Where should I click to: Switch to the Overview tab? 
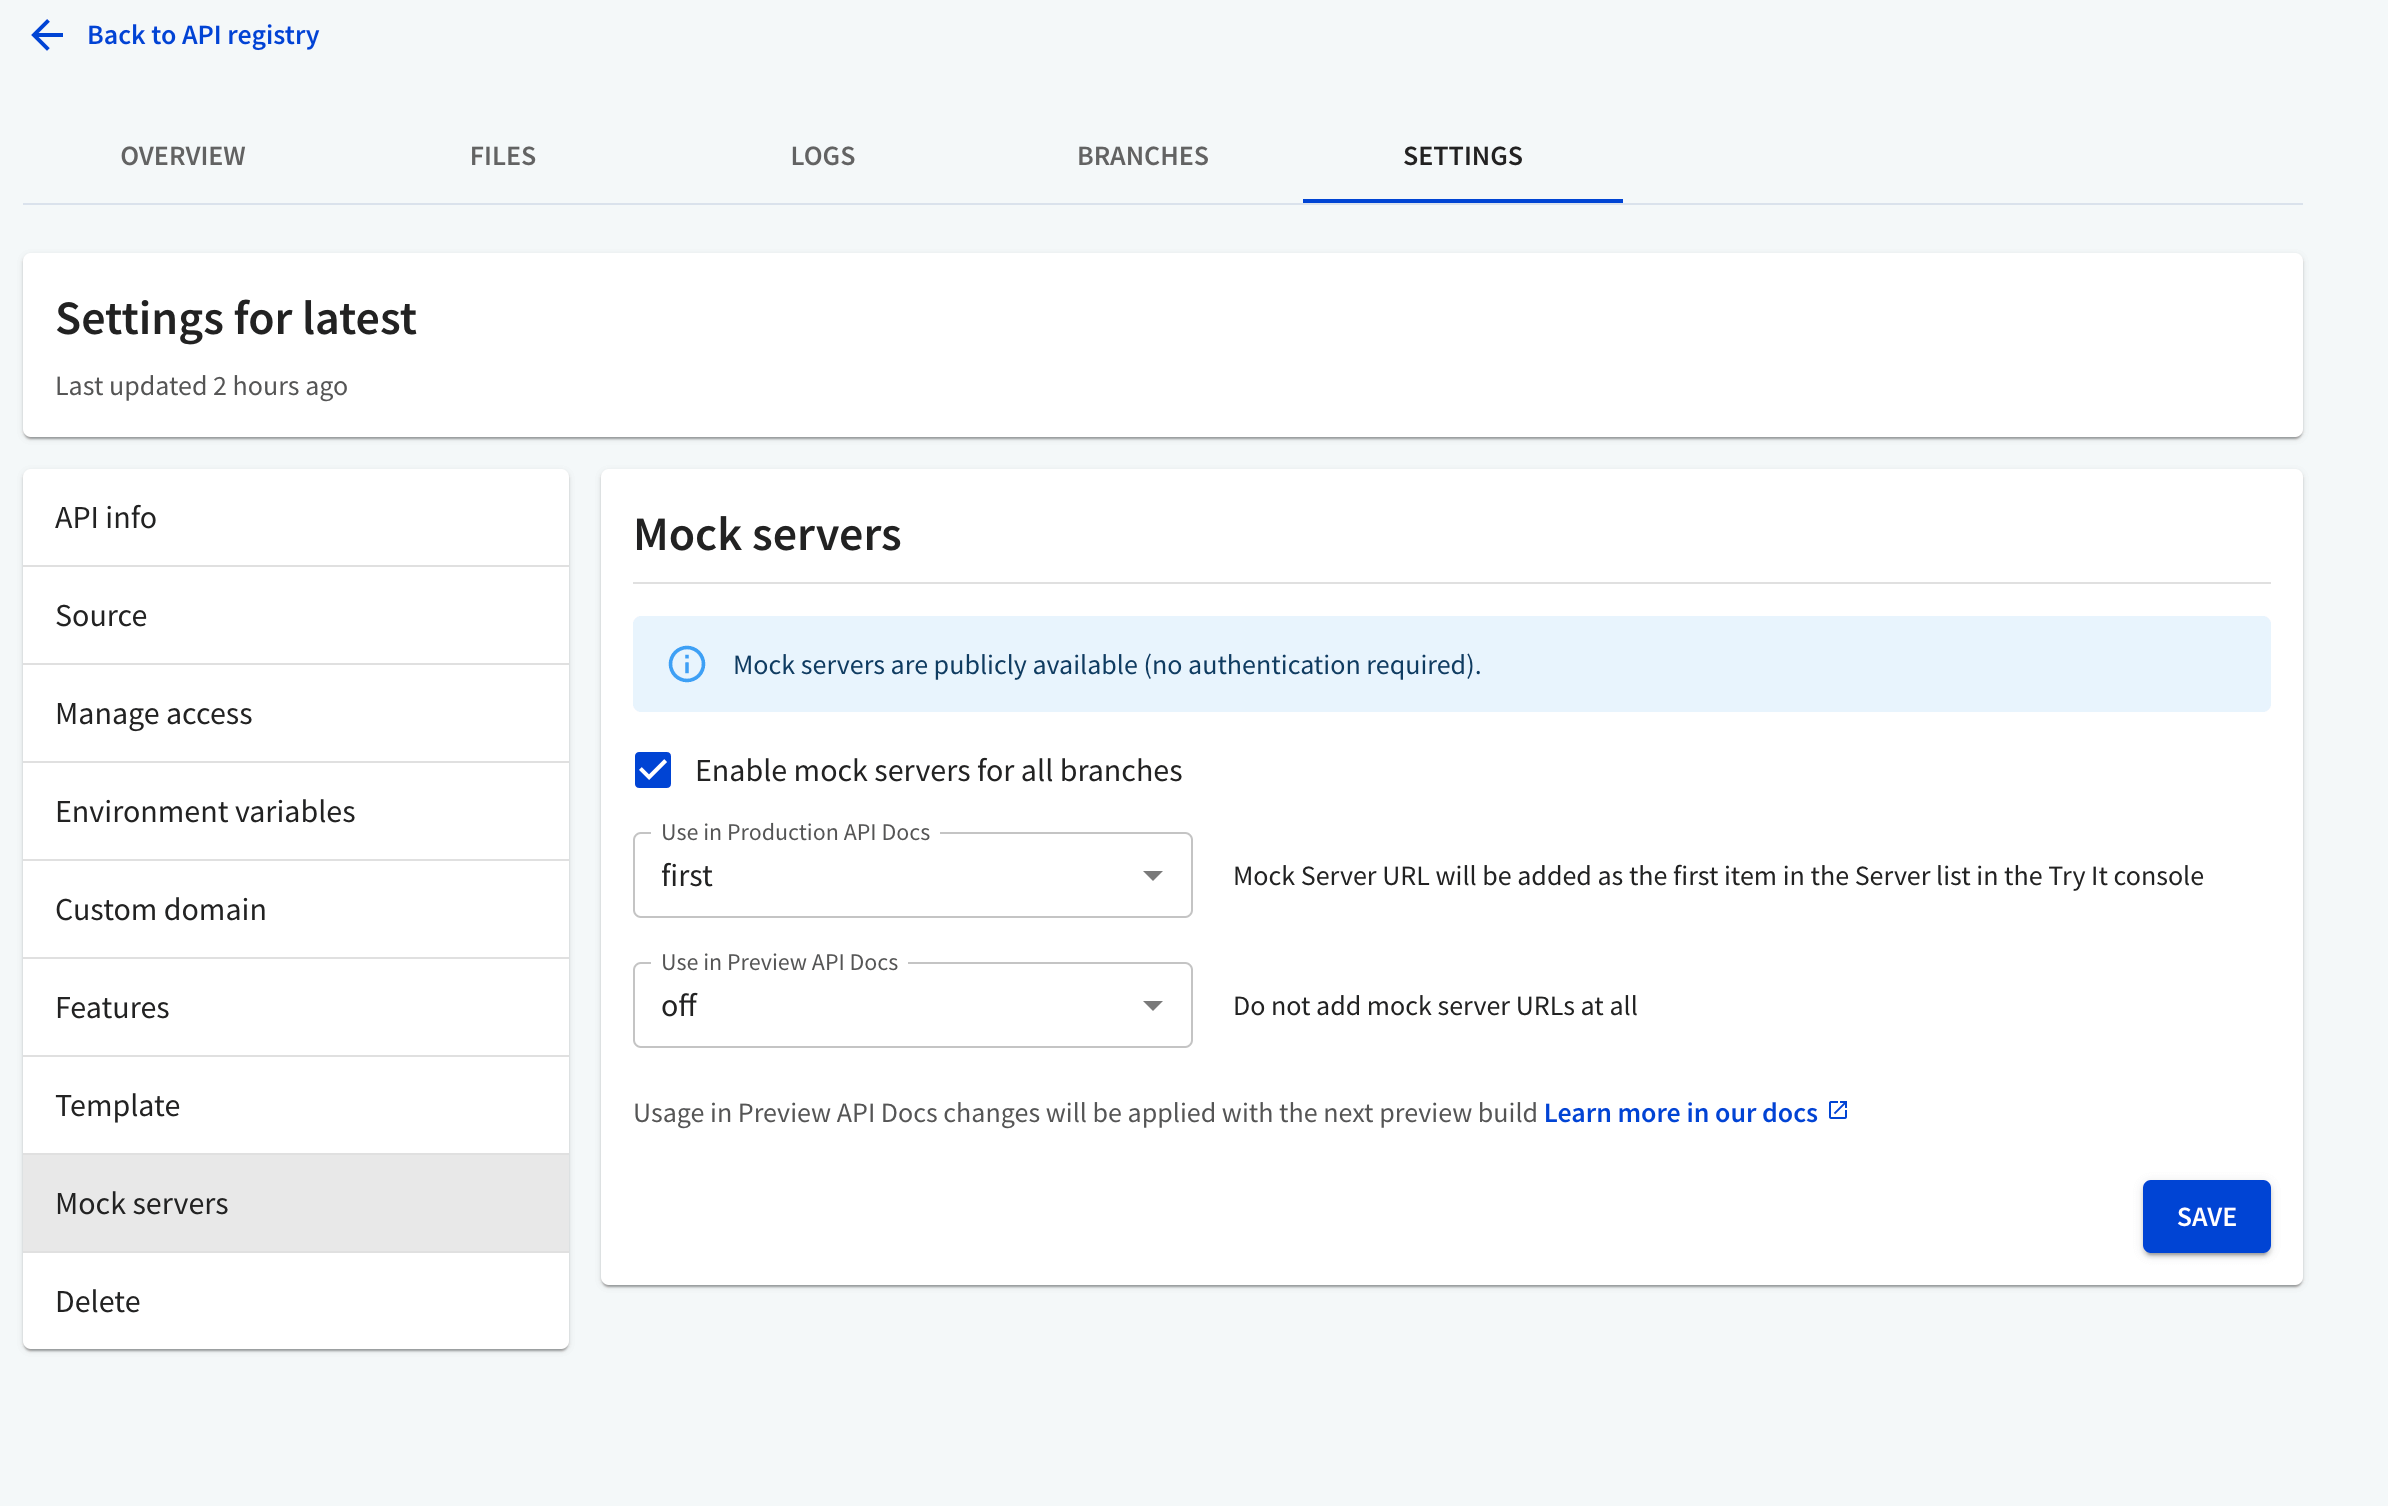pos(183,156)
